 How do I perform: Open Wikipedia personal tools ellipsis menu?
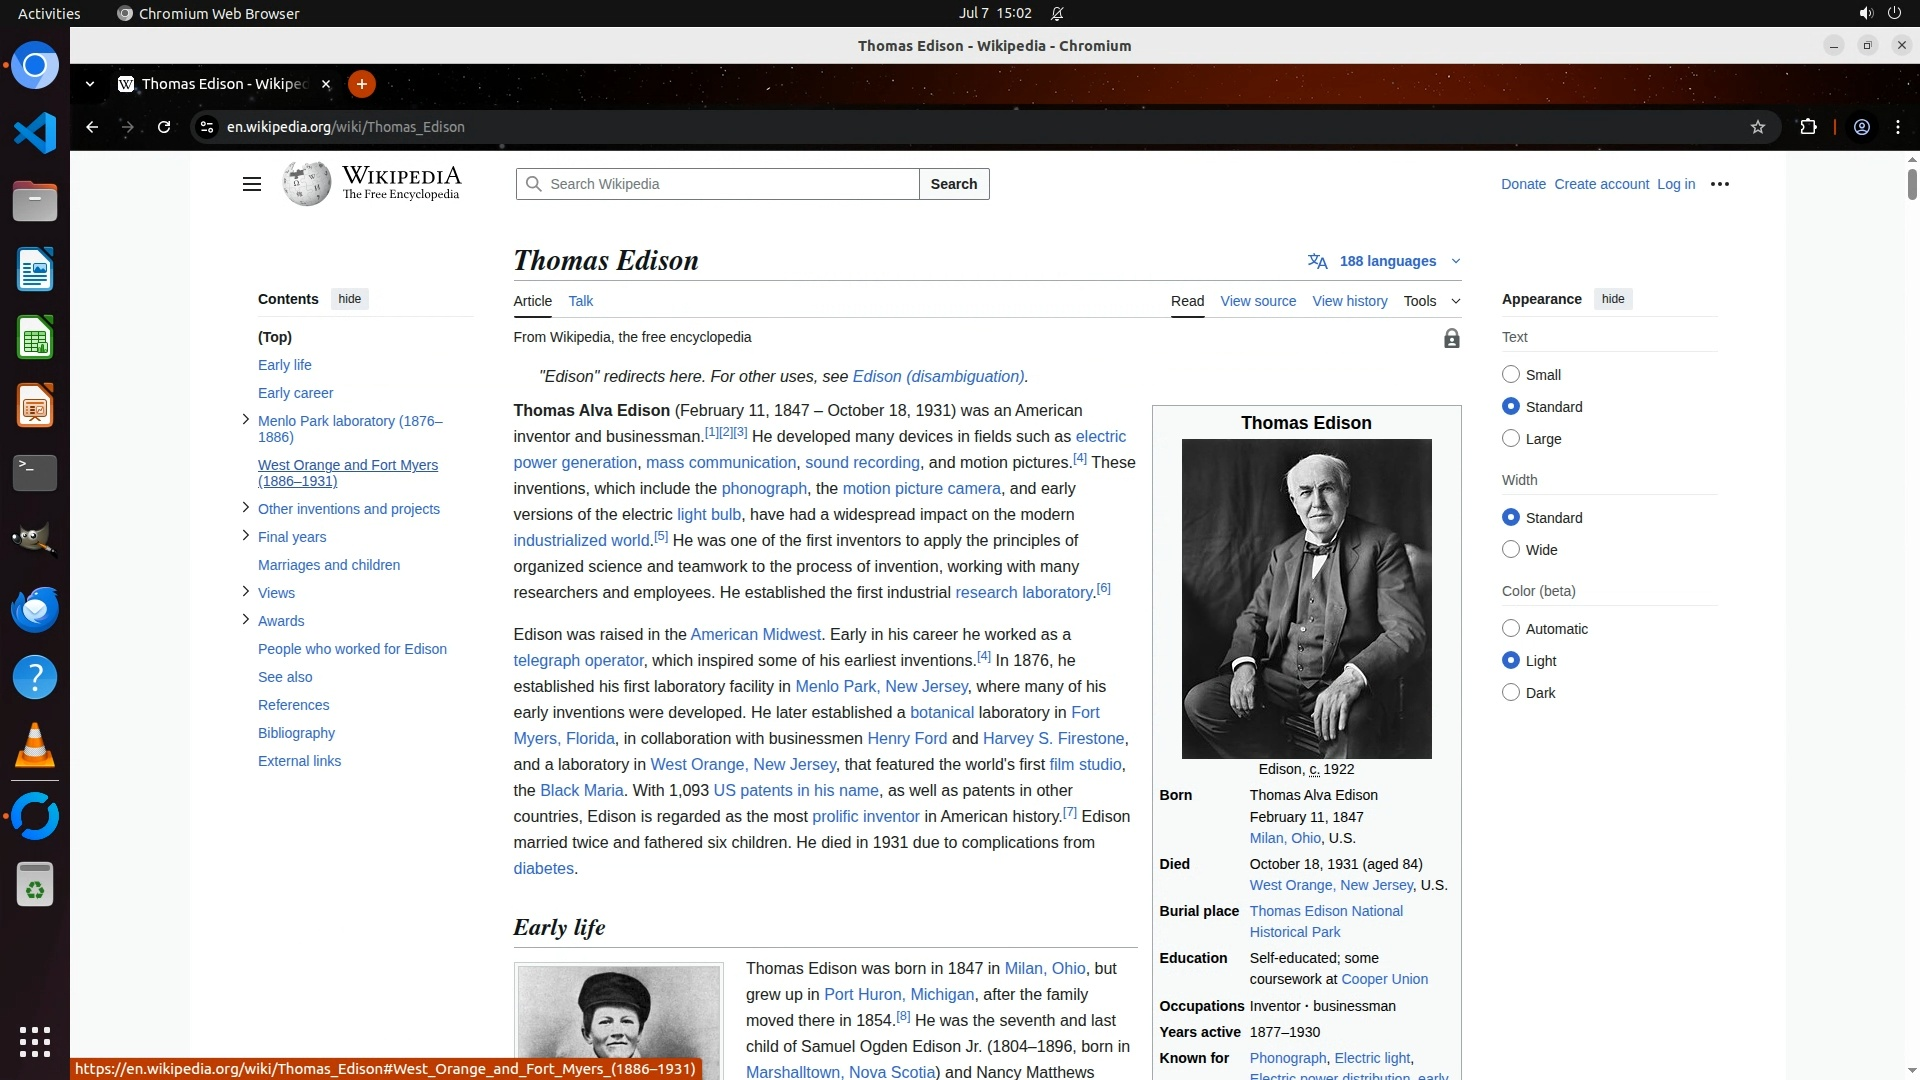pyautogui.click(x=1719, y=184)
